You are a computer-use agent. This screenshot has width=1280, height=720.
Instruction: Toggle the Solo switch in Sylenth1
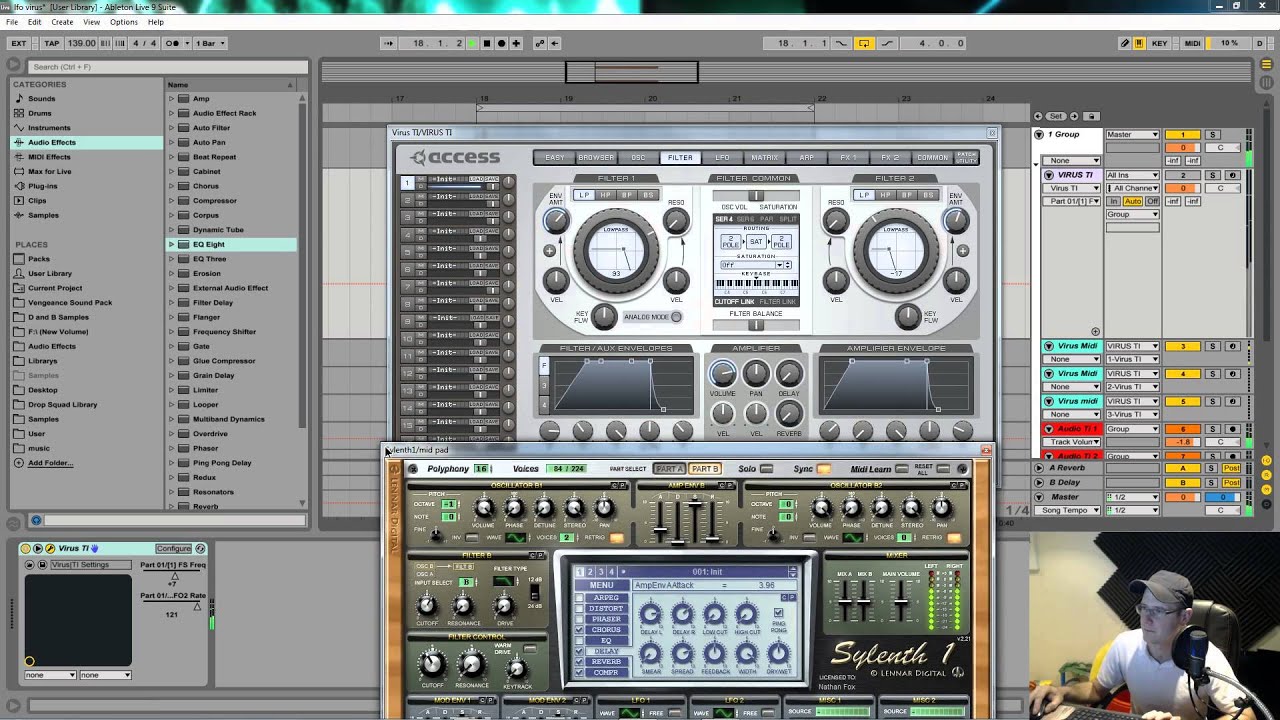pyautogui.click(x=767, y=469)
